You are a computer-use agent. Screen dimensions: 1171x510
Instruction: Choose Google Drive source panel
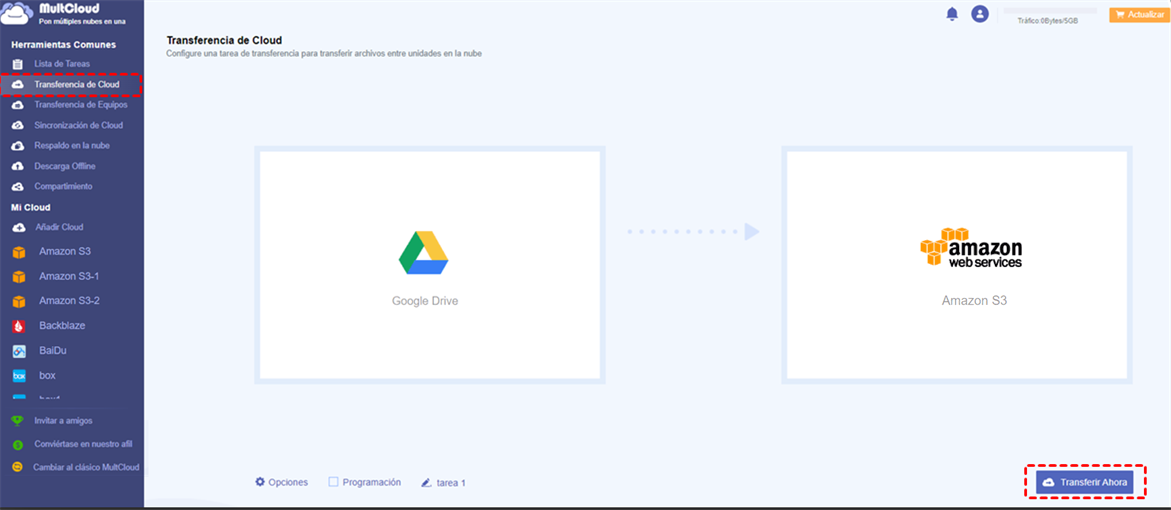pyautogui.click(x=429, y=265)
